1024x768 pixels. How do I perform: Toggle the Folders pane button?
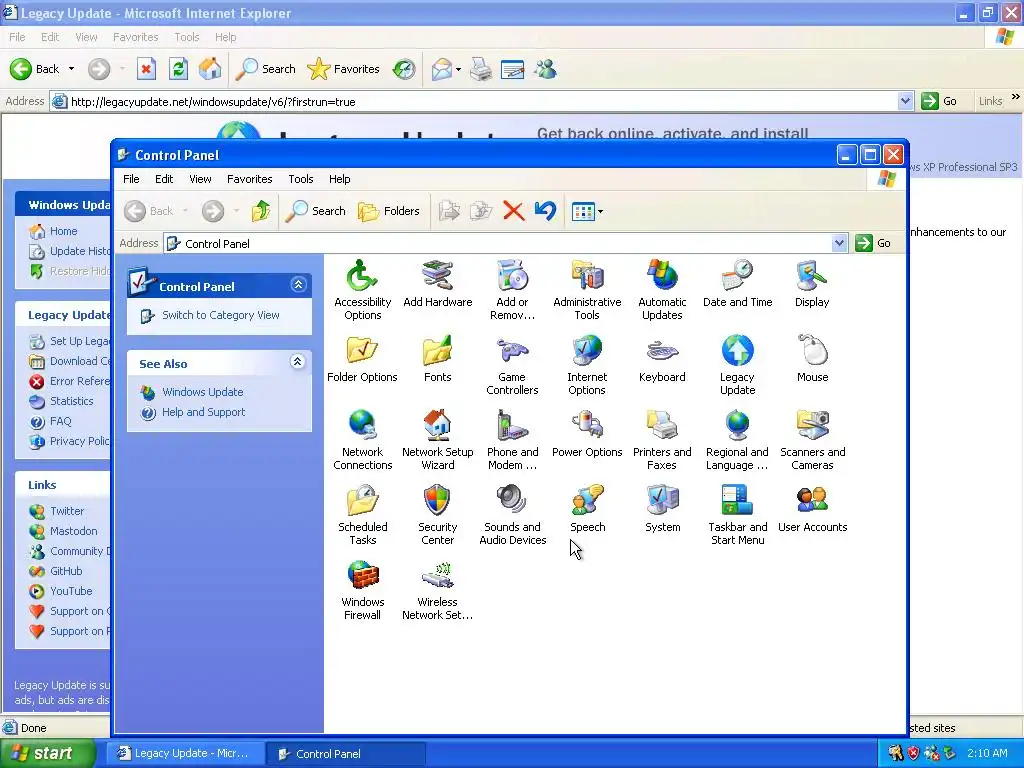tap(389, 211)
